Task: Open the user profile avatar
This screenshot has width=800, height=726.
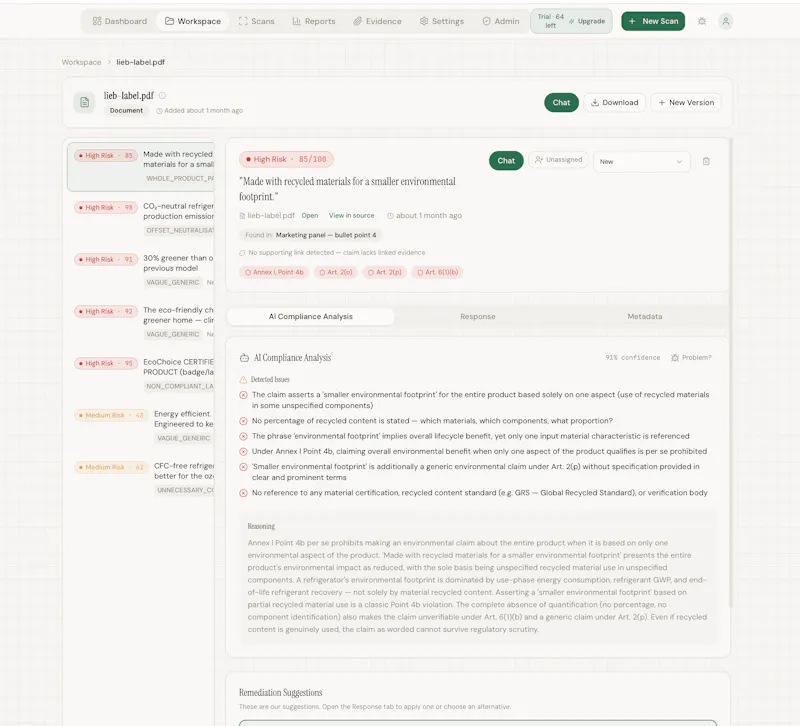Action: pos(726,21)
